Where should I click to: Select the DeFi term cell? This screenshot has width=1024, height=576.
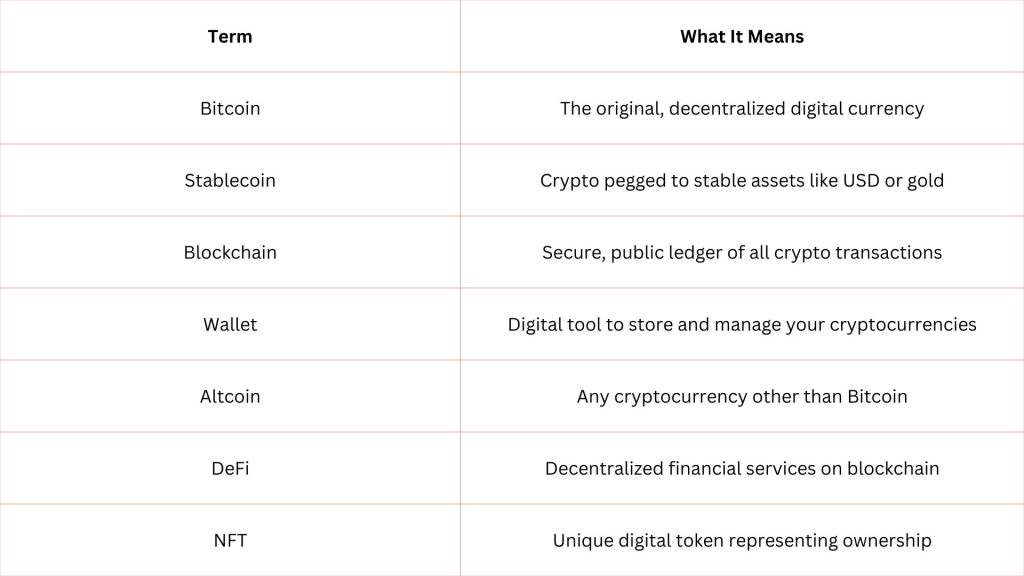point(230,468)
